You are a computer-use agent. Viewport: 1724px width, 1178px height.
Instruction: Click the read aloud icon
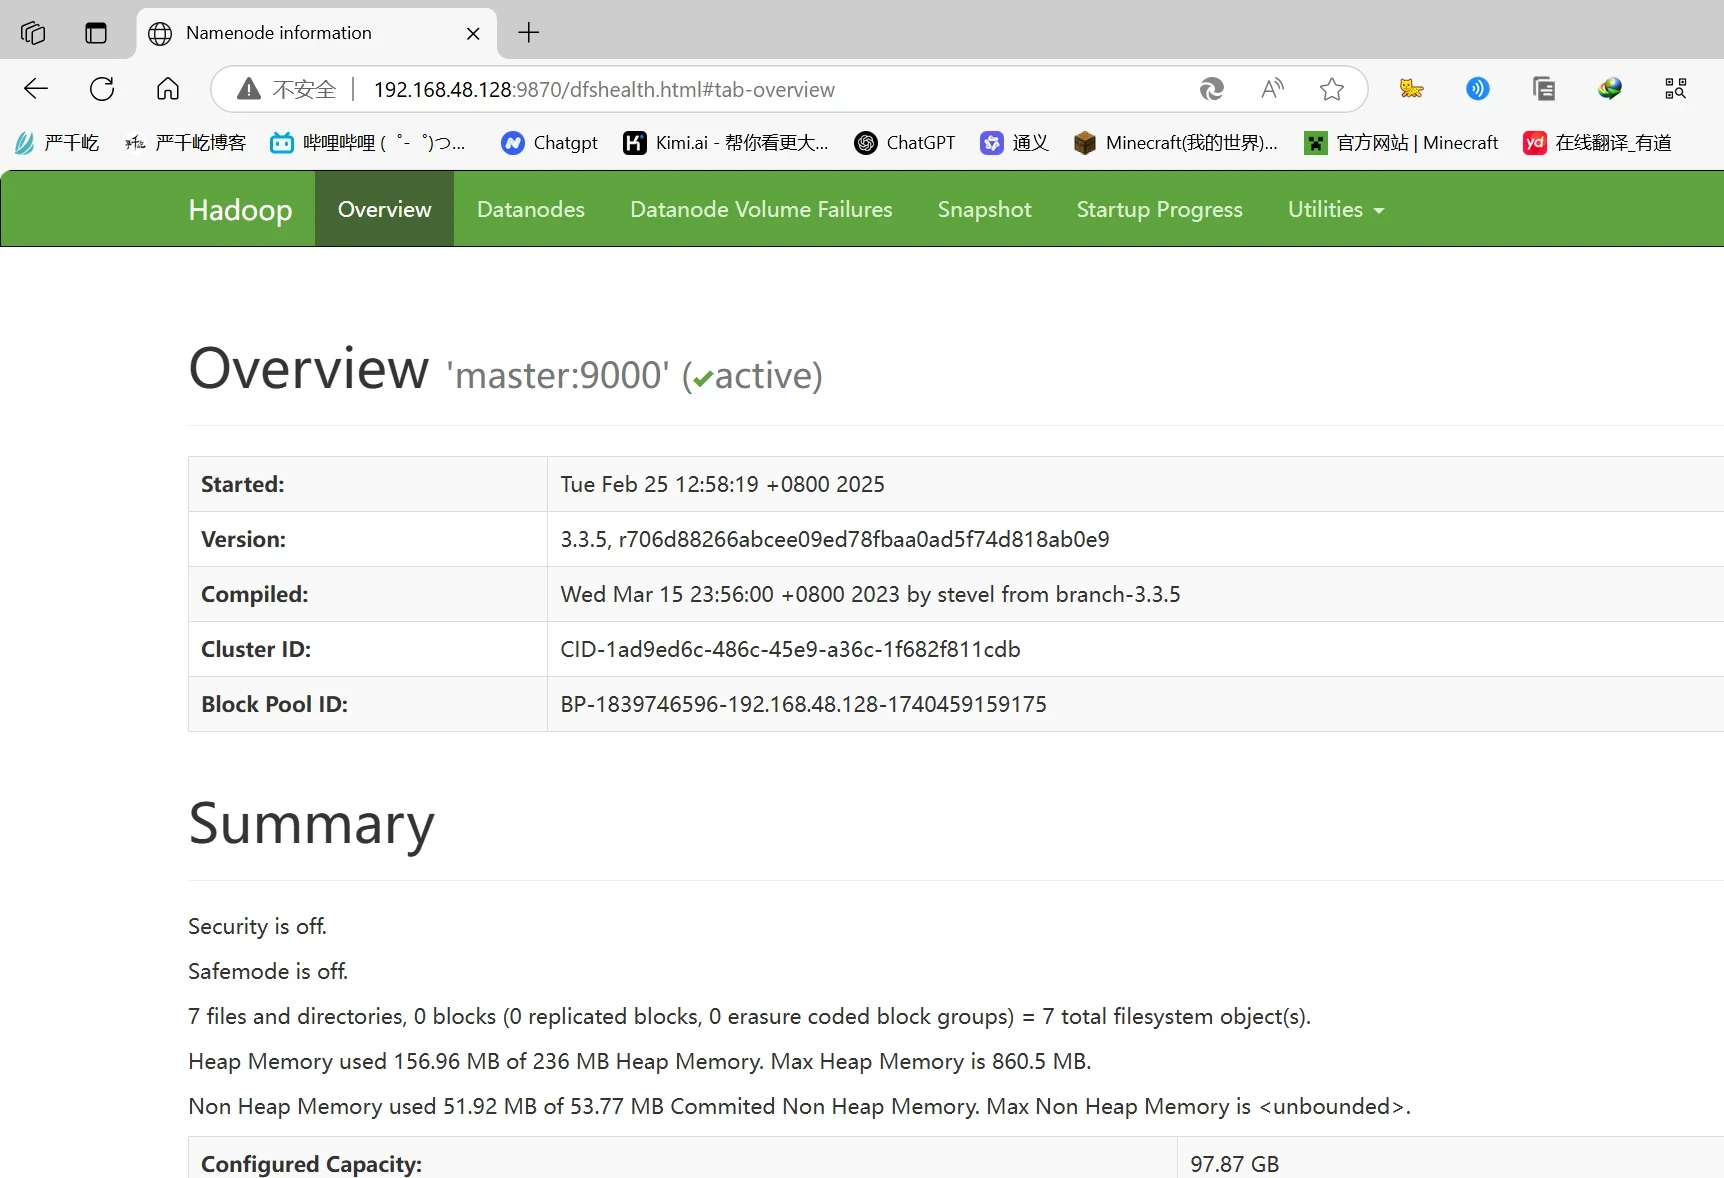1272,89
